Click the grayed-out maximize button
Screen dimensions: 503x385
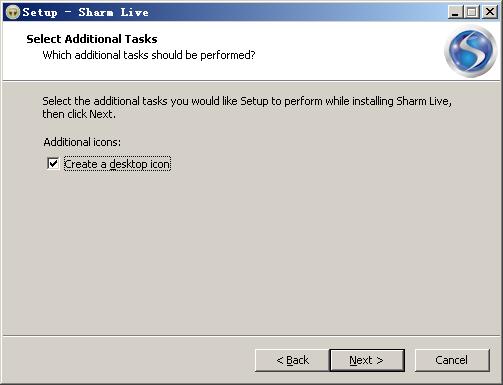472,12
